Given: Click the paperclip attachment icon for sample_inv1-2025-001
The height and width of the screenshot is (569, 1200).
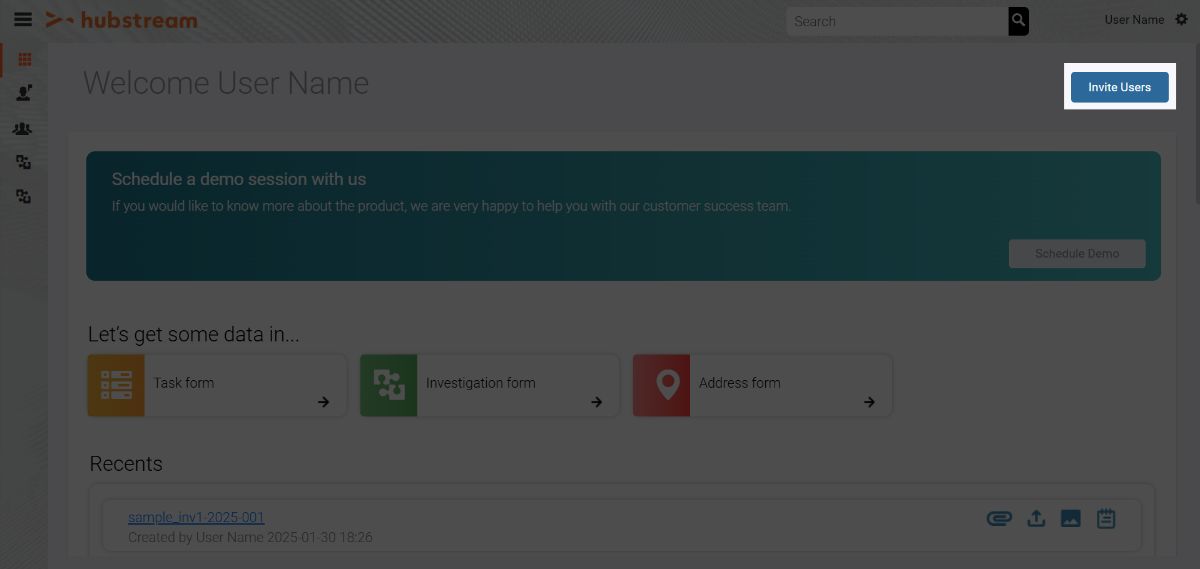Looking at the screenshot, I should [x=999, y=518].
